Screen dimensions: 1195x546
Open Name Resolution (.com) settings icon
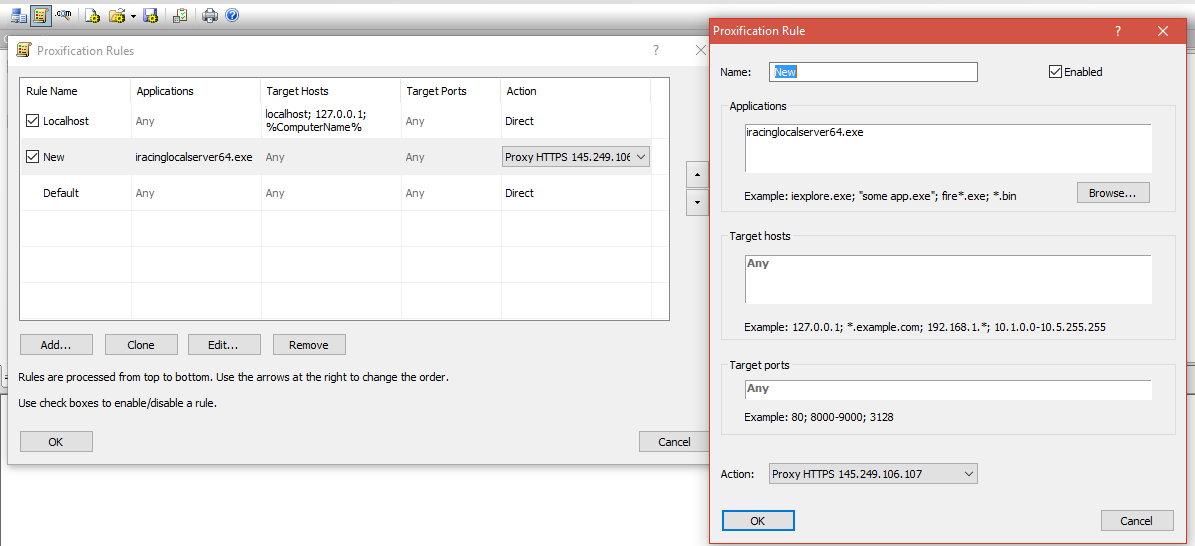[65, 15]
